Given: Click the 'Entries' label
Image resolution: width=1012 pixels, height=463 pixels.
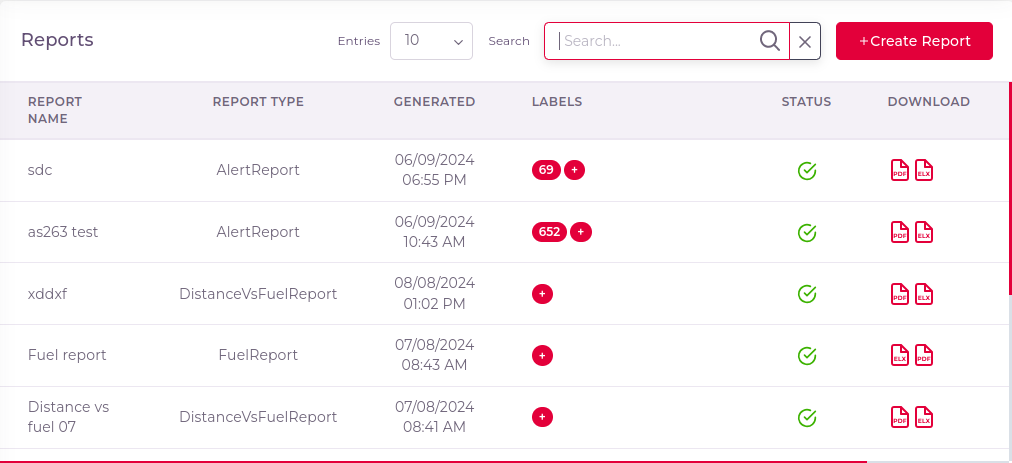Looking at the screenshot, I should pos(359,41).
